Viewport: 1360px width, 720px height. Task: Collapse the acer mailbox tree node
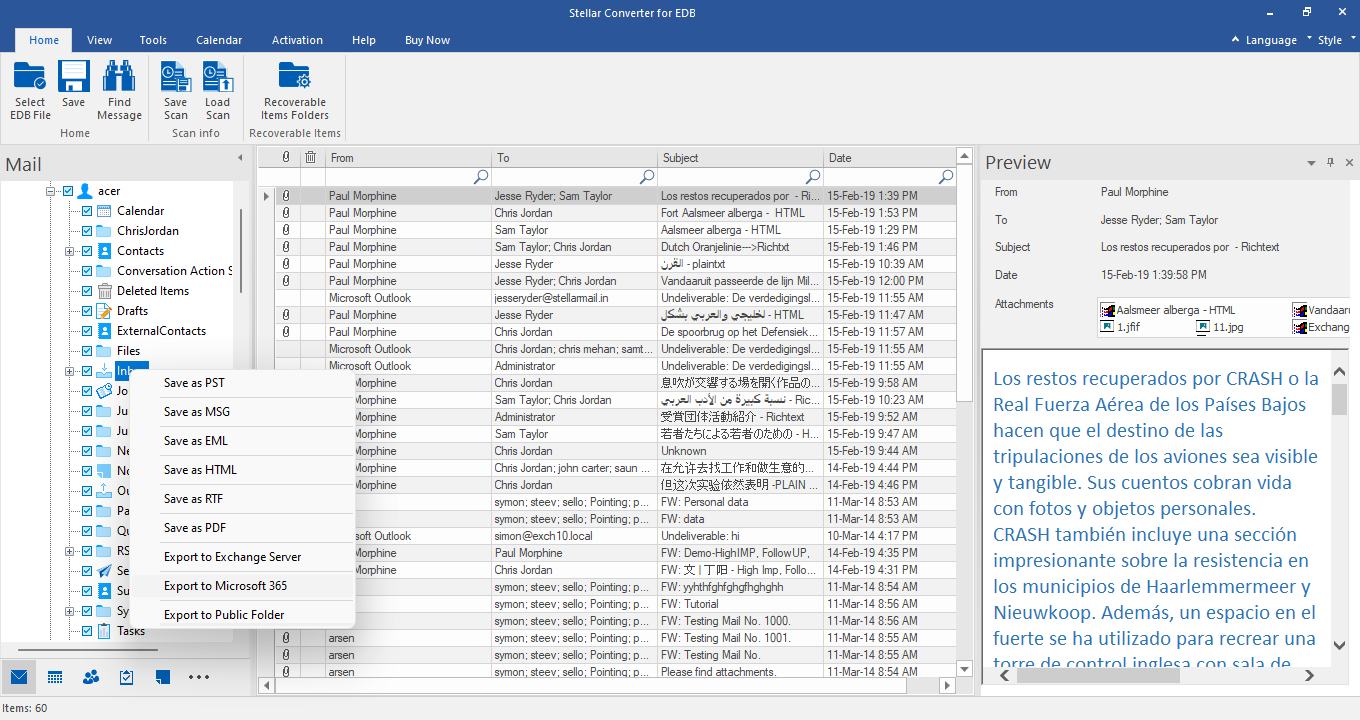[x=51, y=191]
